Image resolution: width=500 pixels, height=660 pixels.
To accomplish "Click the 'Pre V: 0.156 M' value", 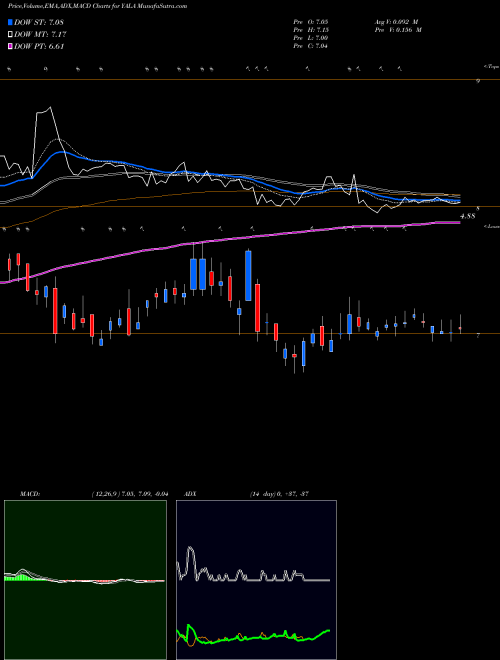I will pyautogui.click(x=397, y=30).
